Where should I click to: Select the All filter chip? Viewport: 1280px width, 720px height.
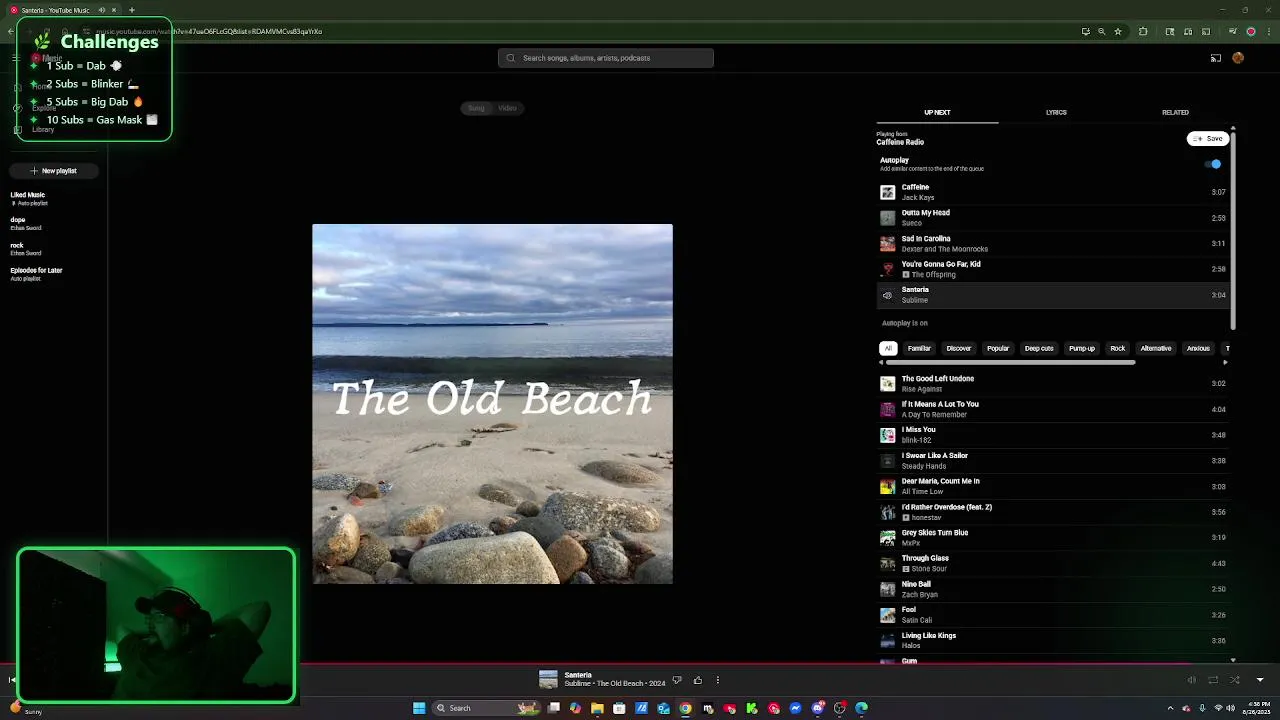(x=888, y=348)
